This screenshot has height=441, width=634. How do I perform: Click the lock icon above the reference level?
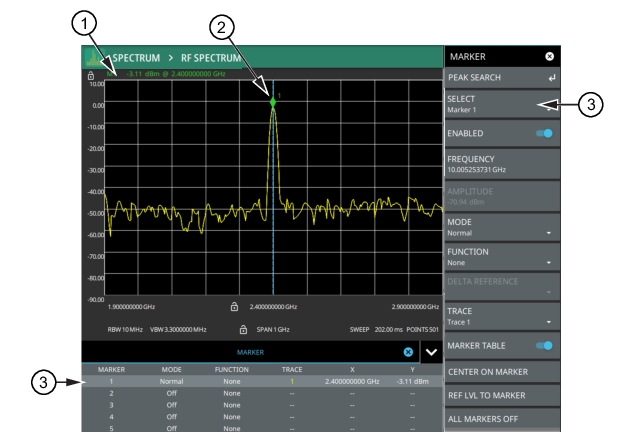coord(91,74)
